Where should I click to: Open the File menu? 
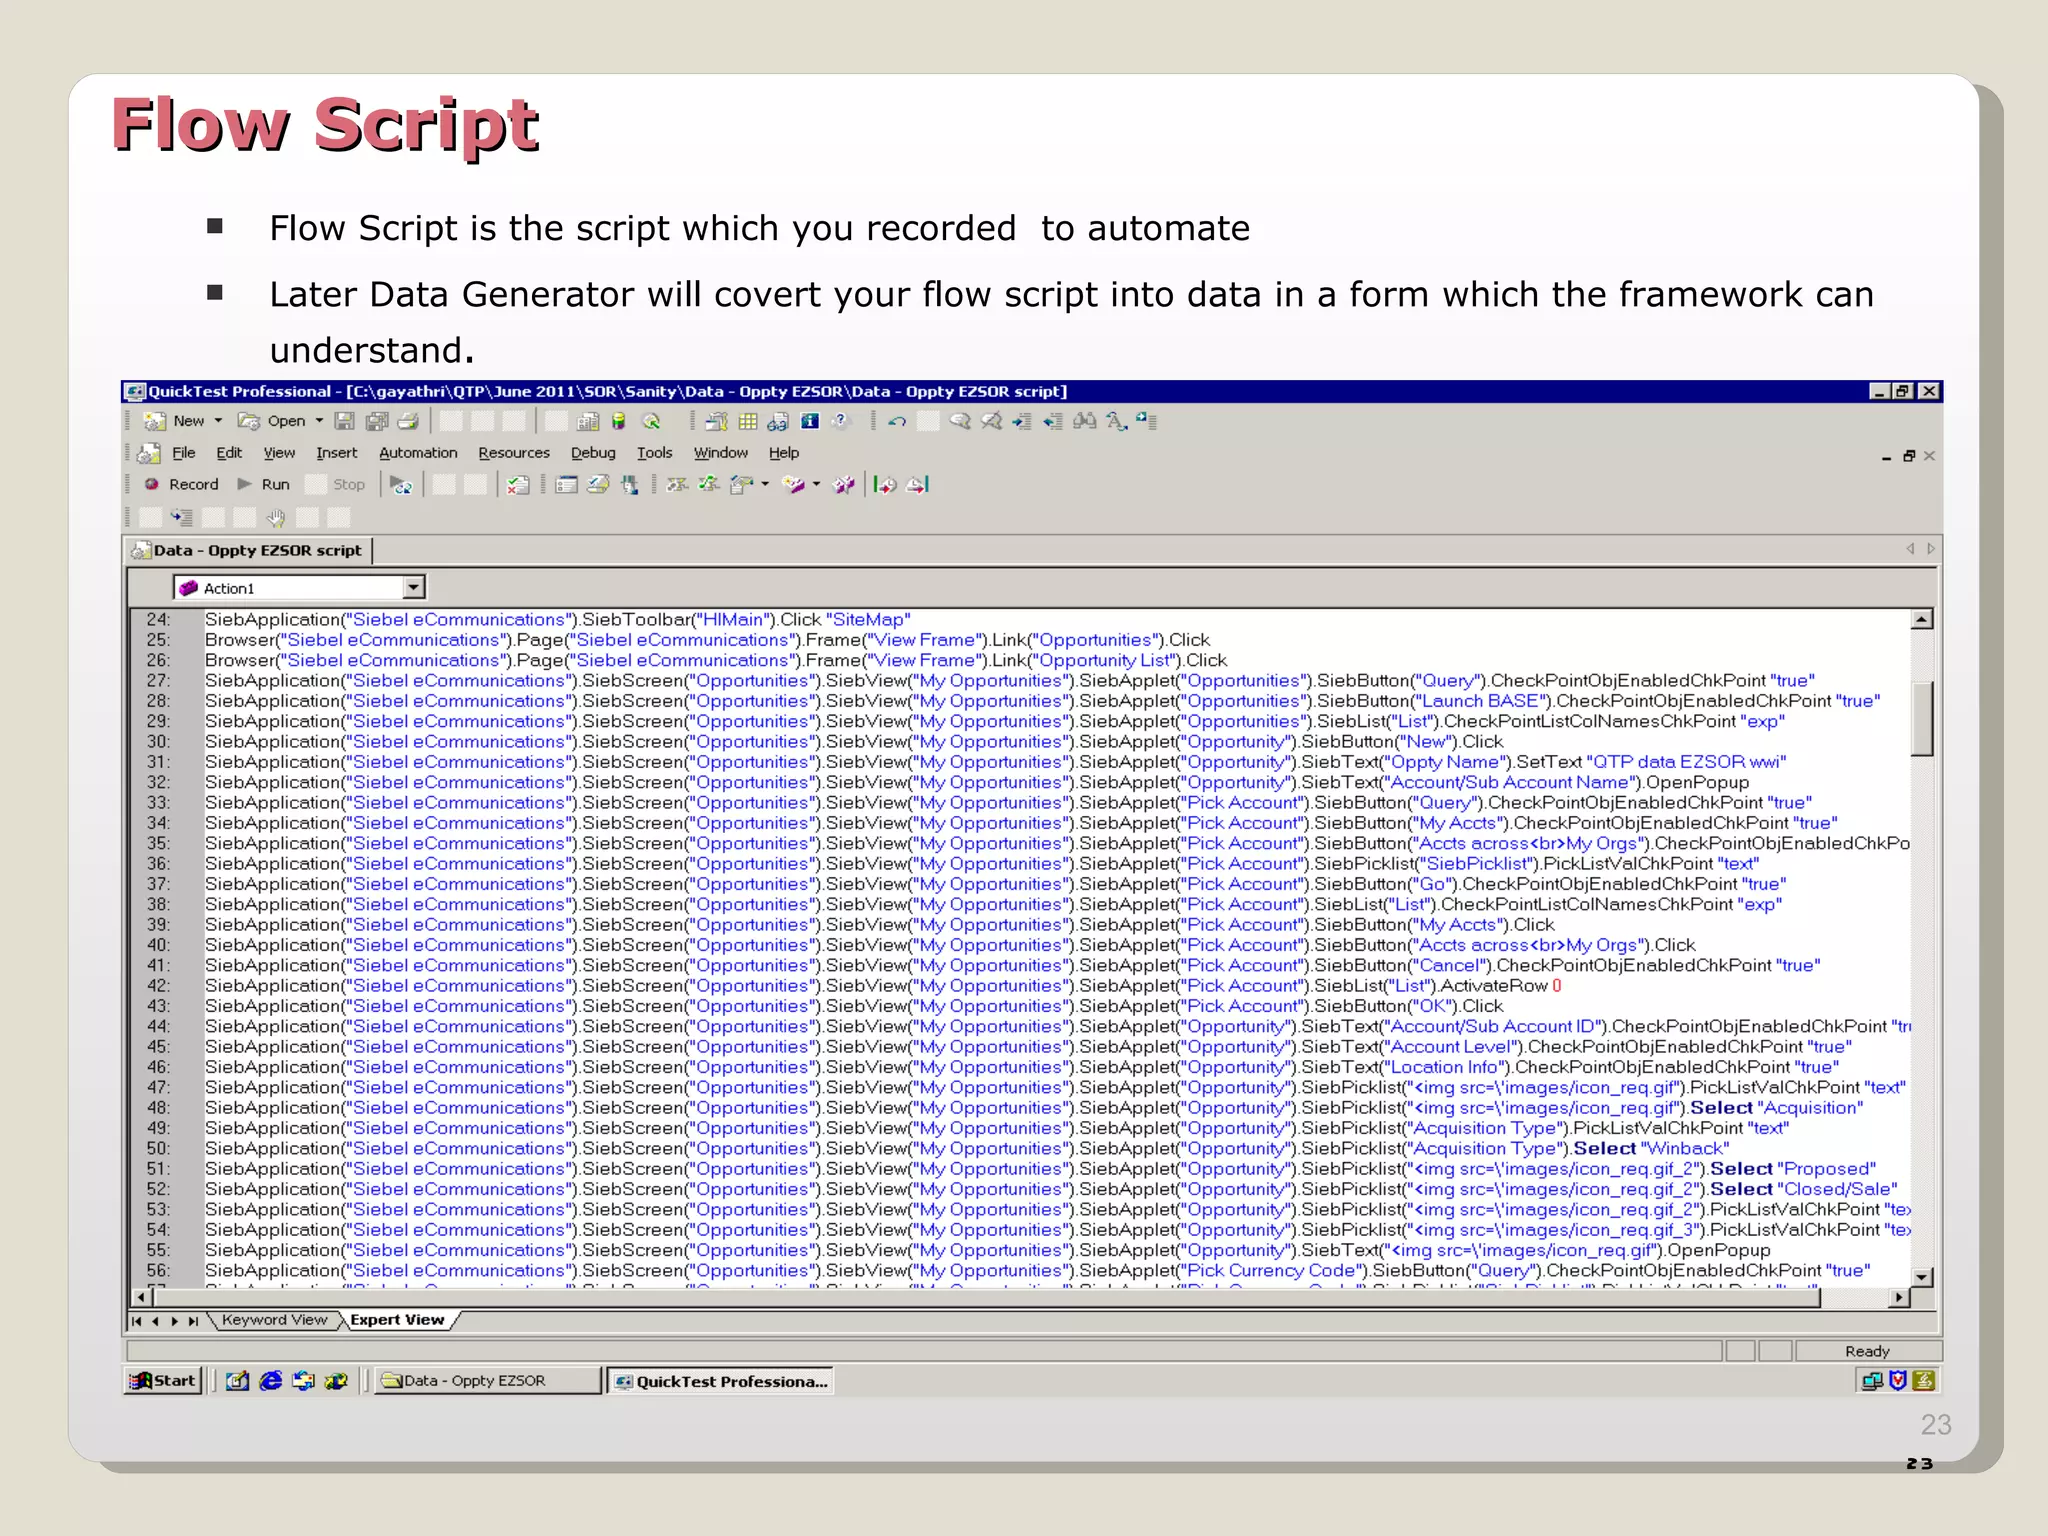click(183, 453)
